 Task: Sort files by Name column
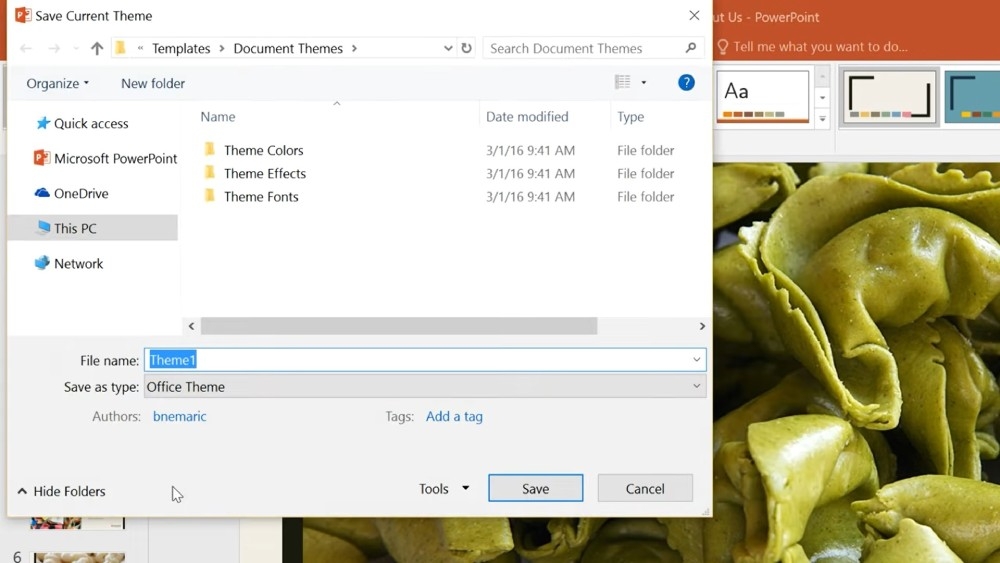coord(218,117)
